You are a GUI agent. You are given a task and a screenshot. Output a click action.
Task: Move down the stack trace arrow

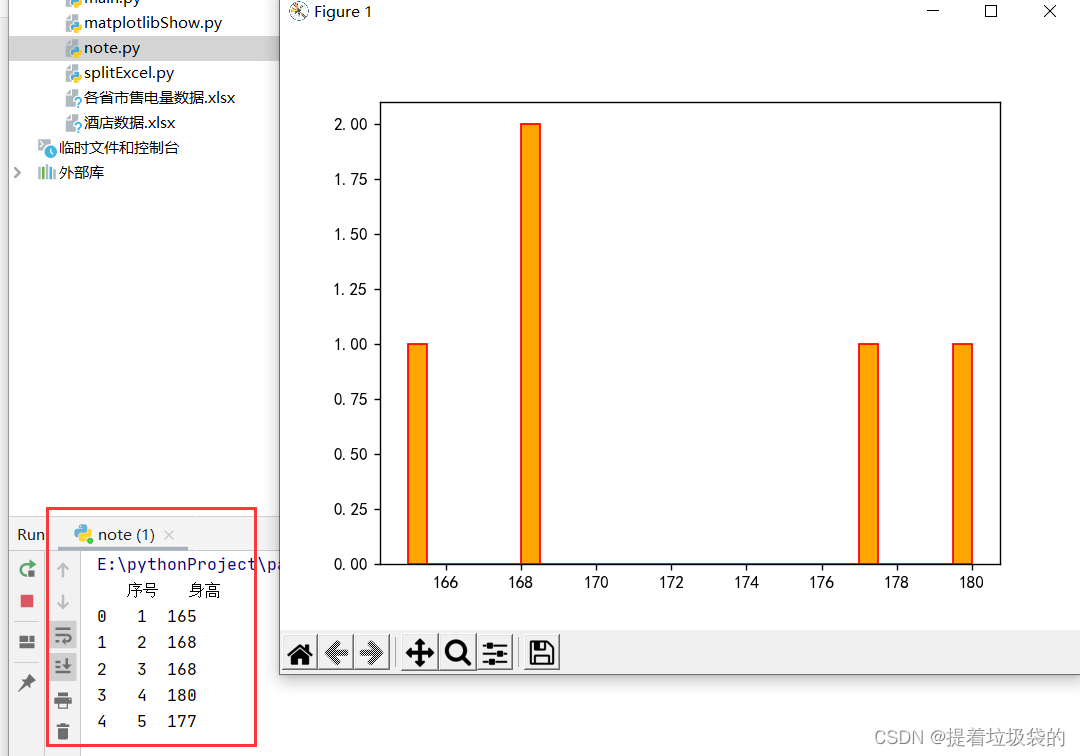63,602
